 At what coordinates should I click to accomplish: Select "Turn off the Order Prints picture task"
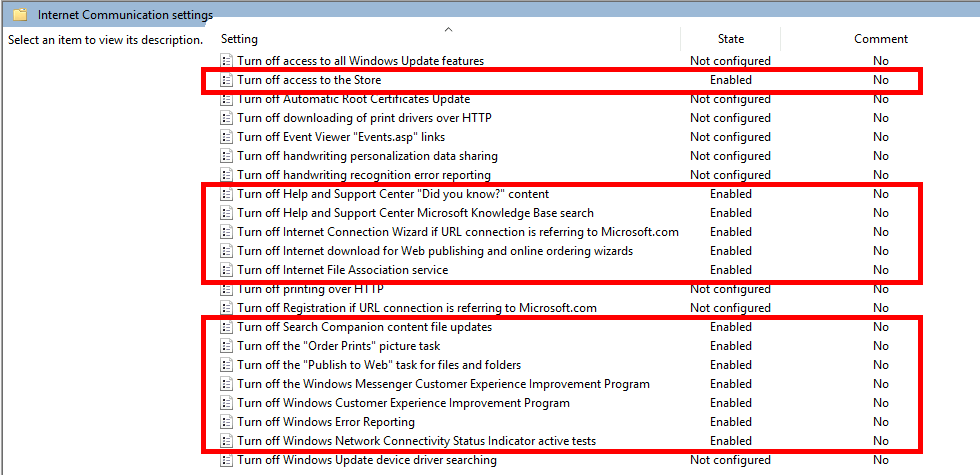[x=339, y=346]
